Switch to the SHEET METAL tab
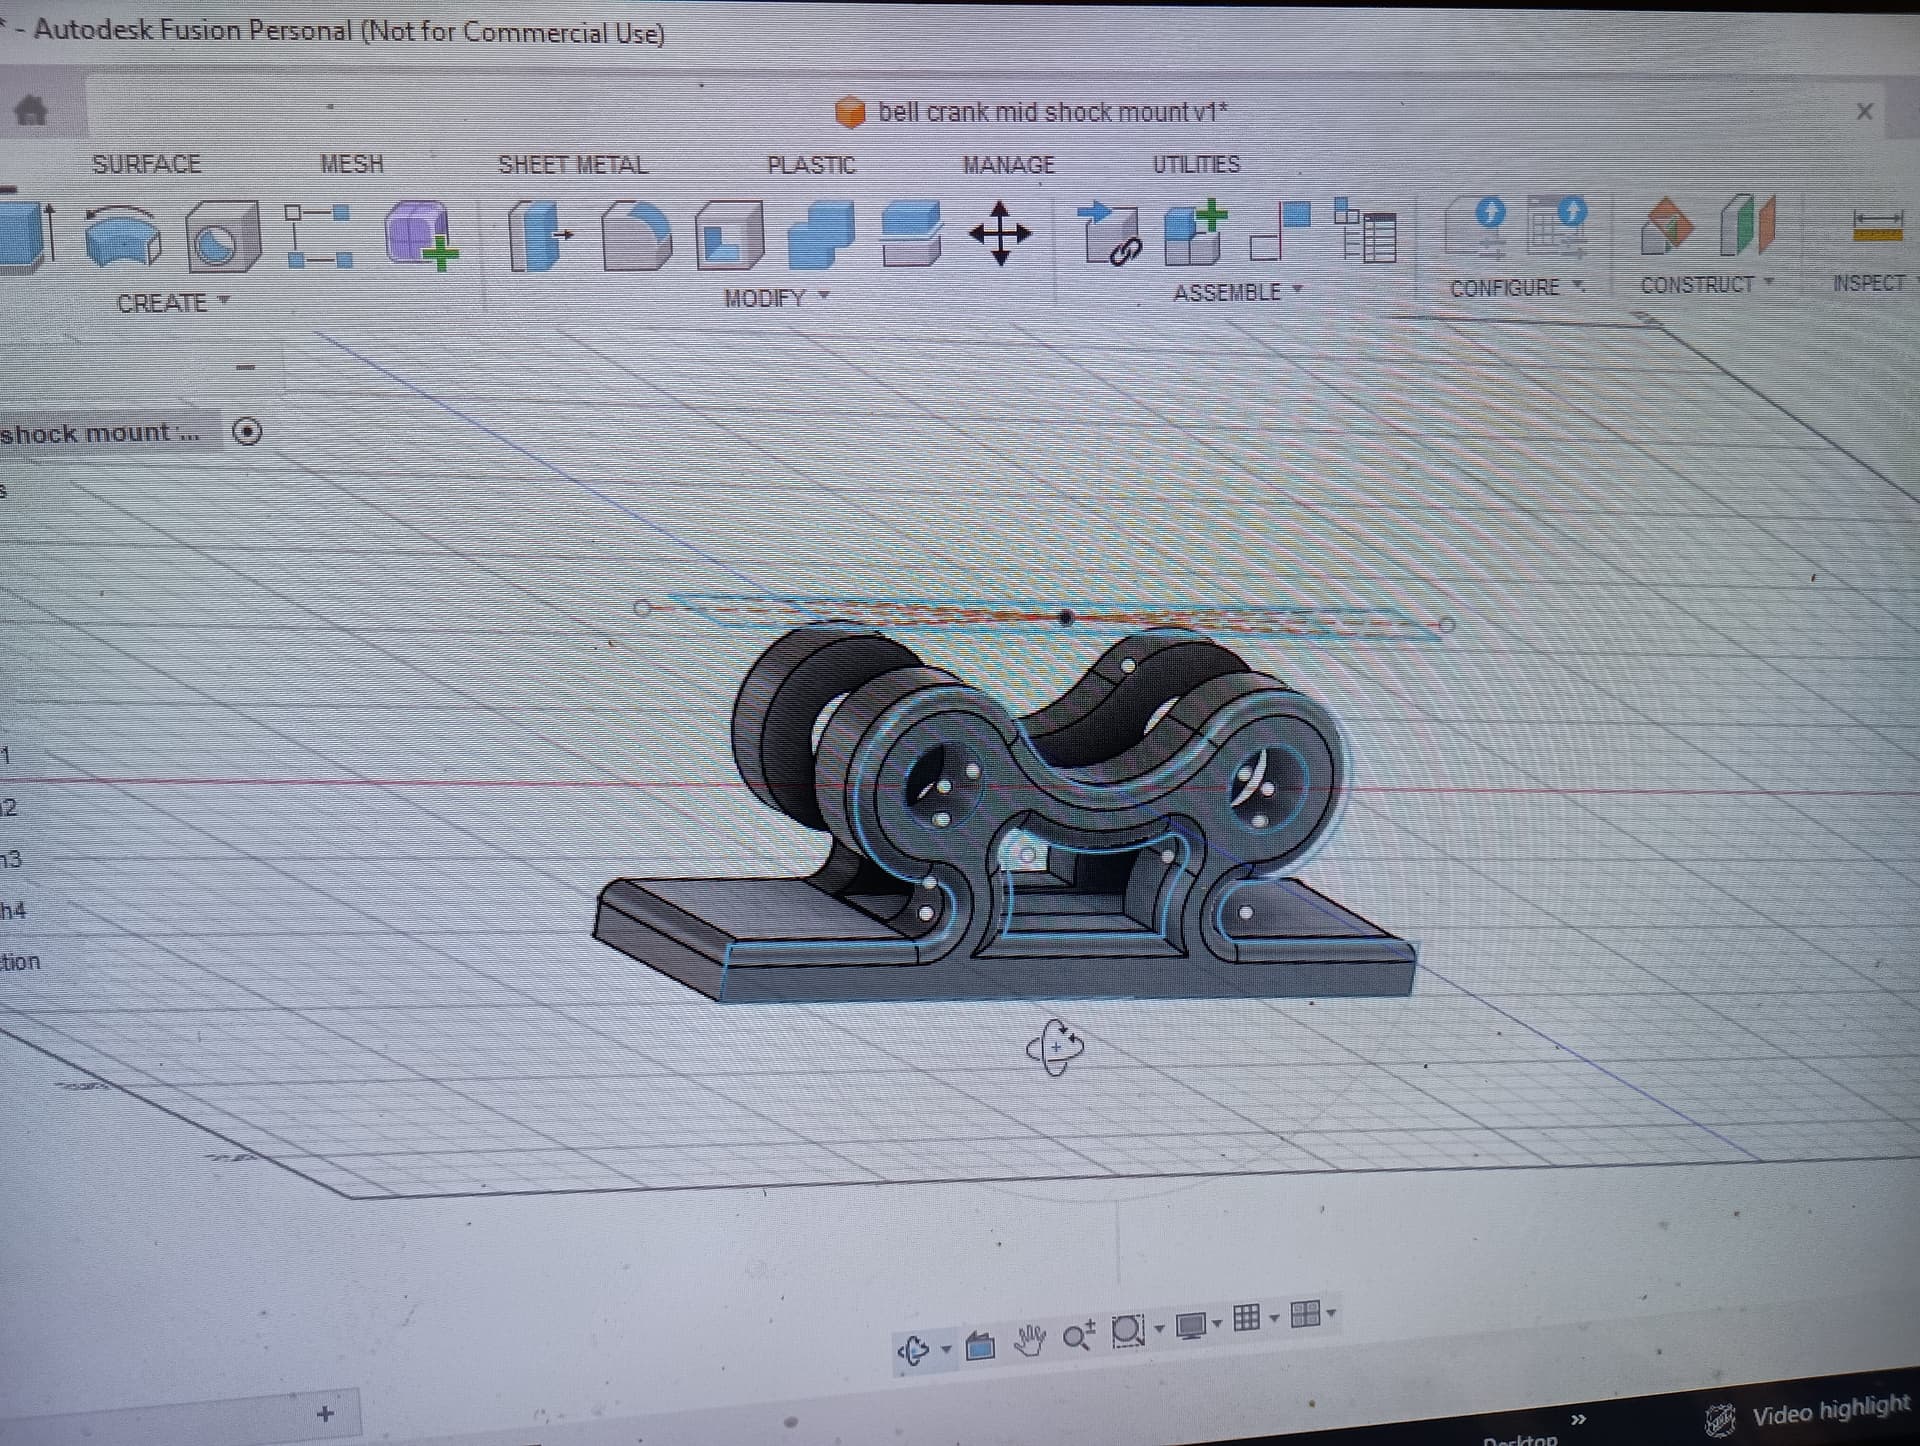 click(572, 165)
